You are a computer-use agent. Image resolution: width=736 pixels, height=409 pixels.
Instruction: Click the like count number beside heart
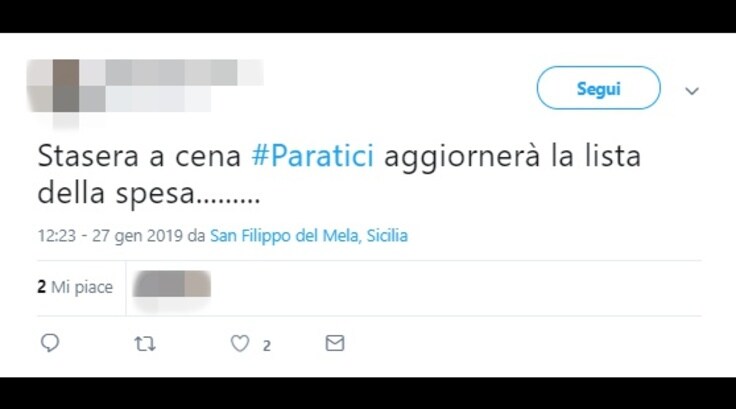pyautogui.click(x=267, y=346)
